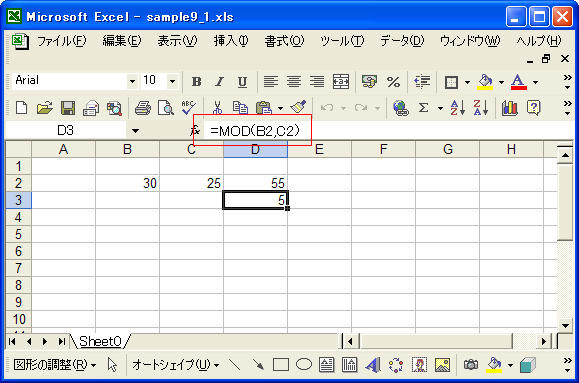This screenshot has width=579, height=383.
Task: Run Spelling check
Action: click(x=189, y=108)
